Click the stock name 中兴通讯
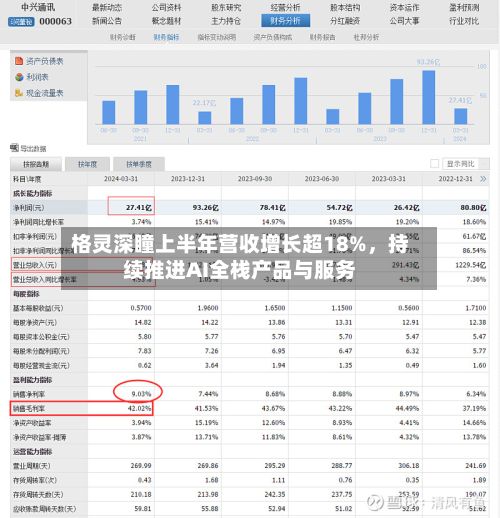This screenshot has height=518, width=500. click(38, 7)
